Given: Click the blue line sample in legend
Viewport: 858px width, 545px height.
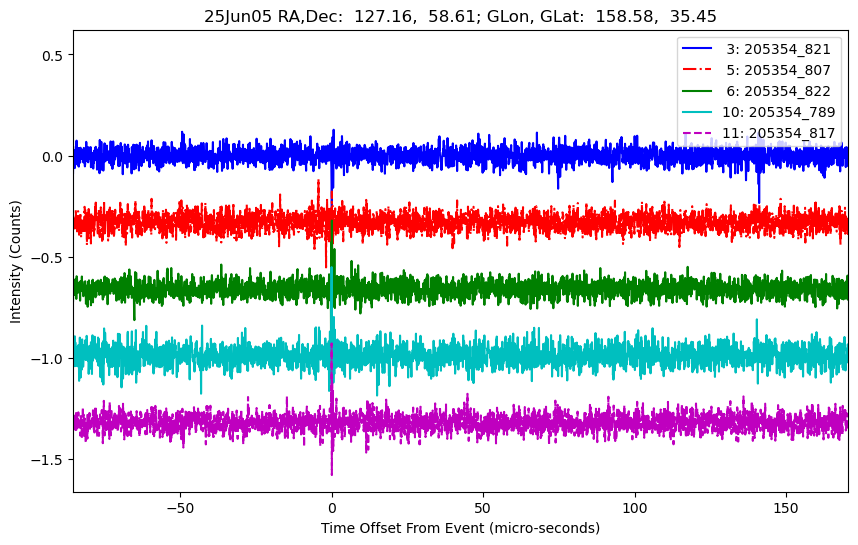Looking at the screenshot, I should [x=697, y=49].
